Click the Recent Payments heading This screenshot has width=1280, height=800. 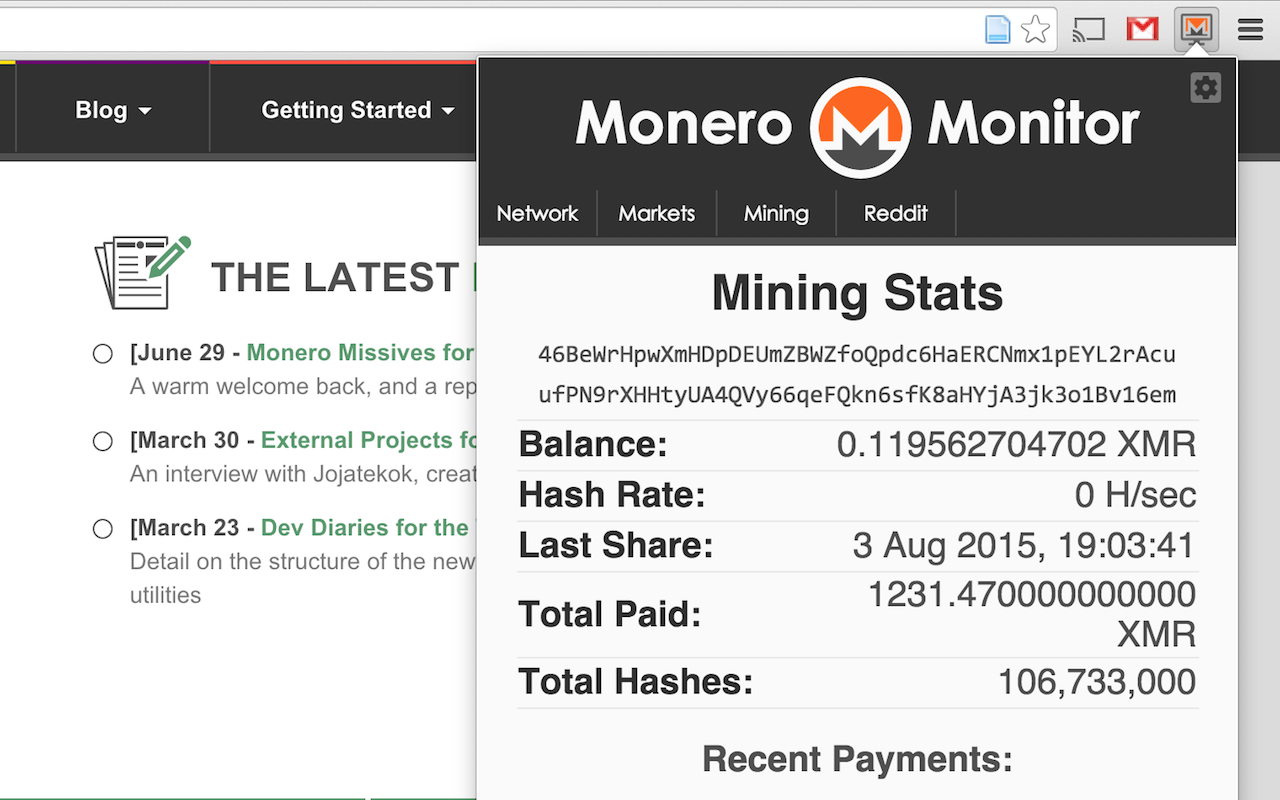[x=857, y=759]
